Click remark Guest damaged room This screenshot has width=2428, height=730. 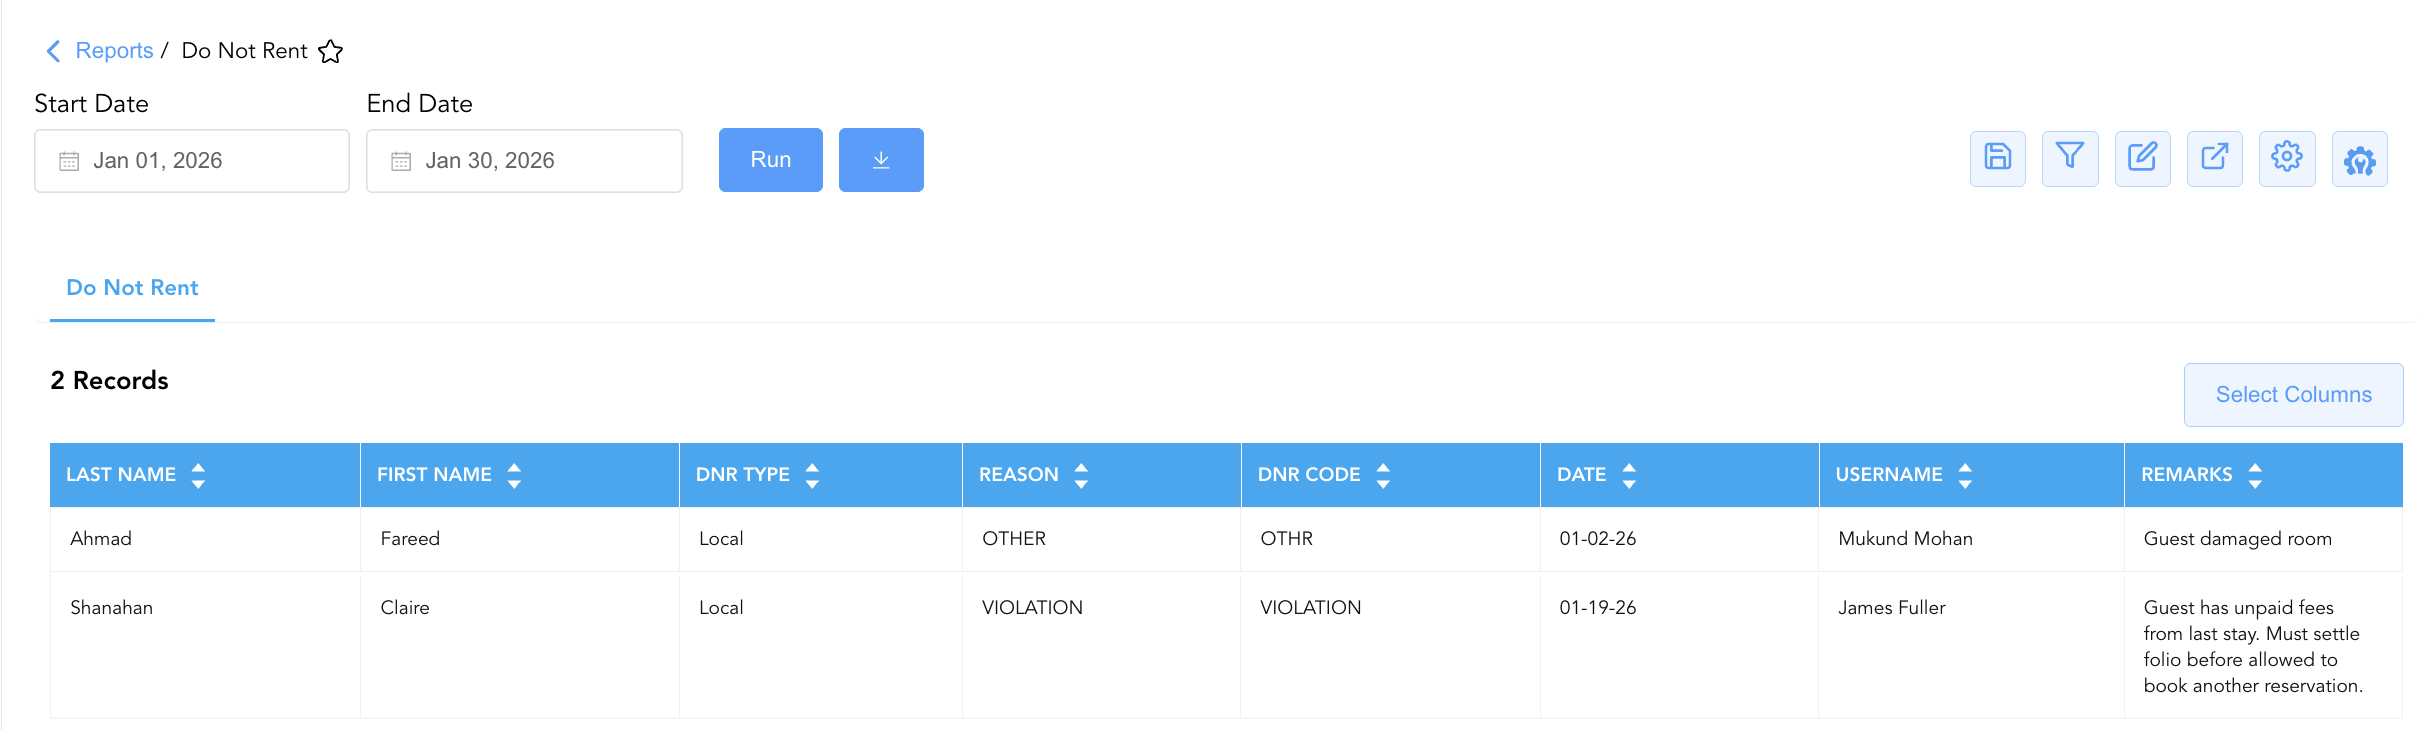(x=2237, y=539)
